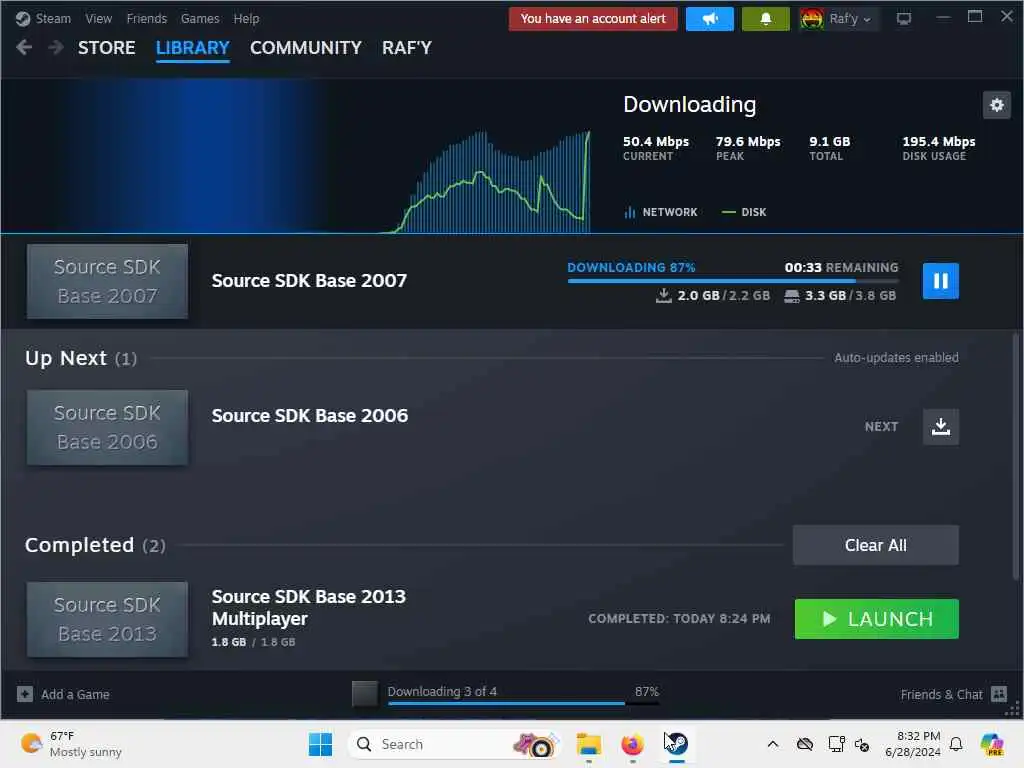The image size is (1024, 768).
Task: Open File Explorer from taskbar
Action: click(588, 744)
